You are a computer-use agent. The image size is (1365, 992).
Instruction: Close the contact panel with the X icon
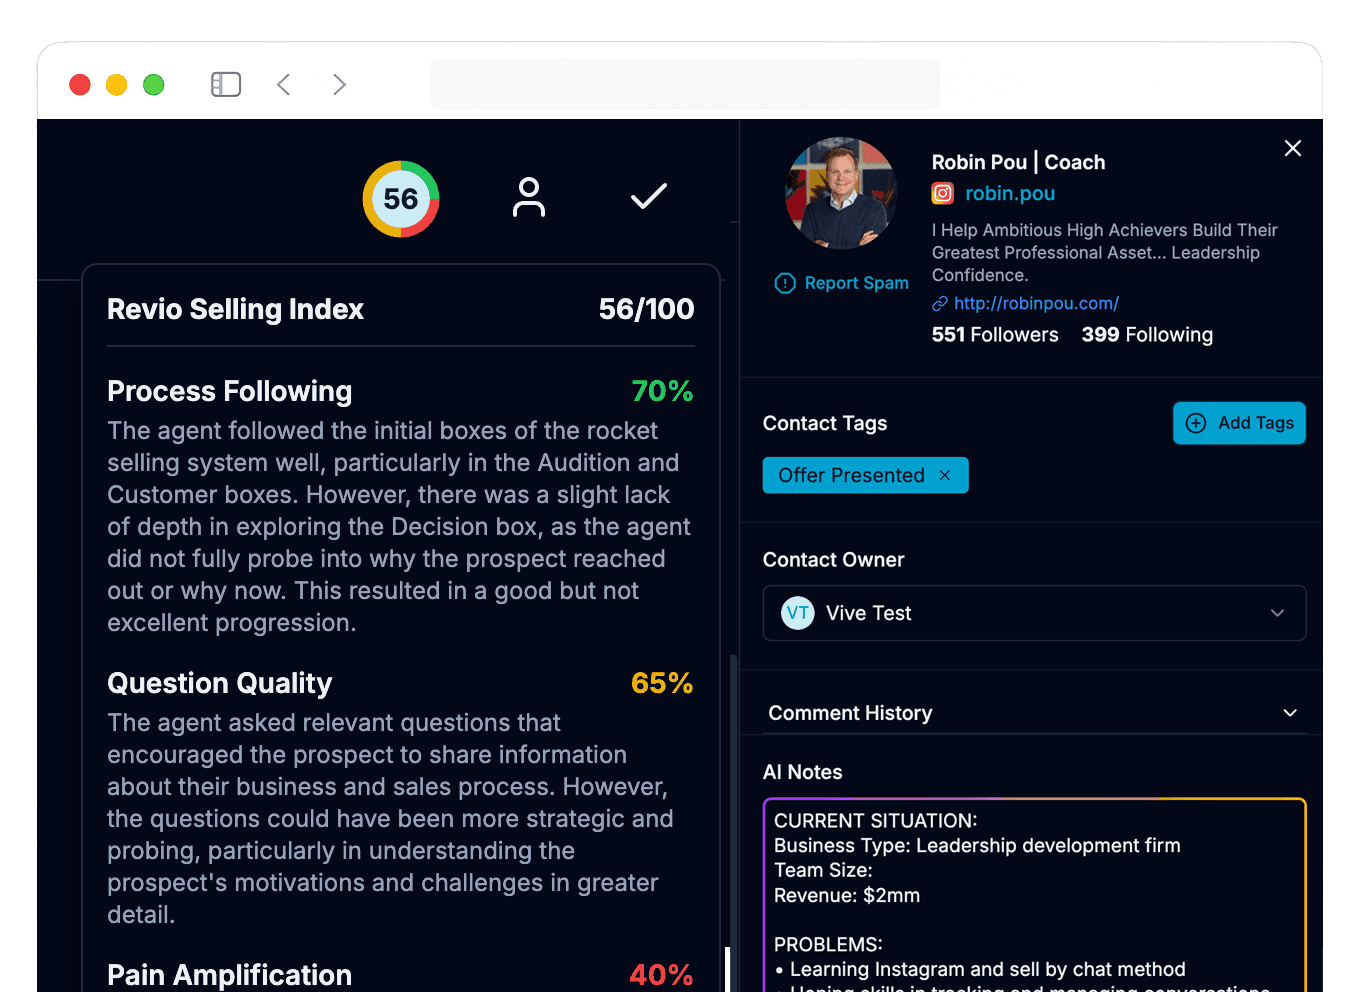[1293, 148]
